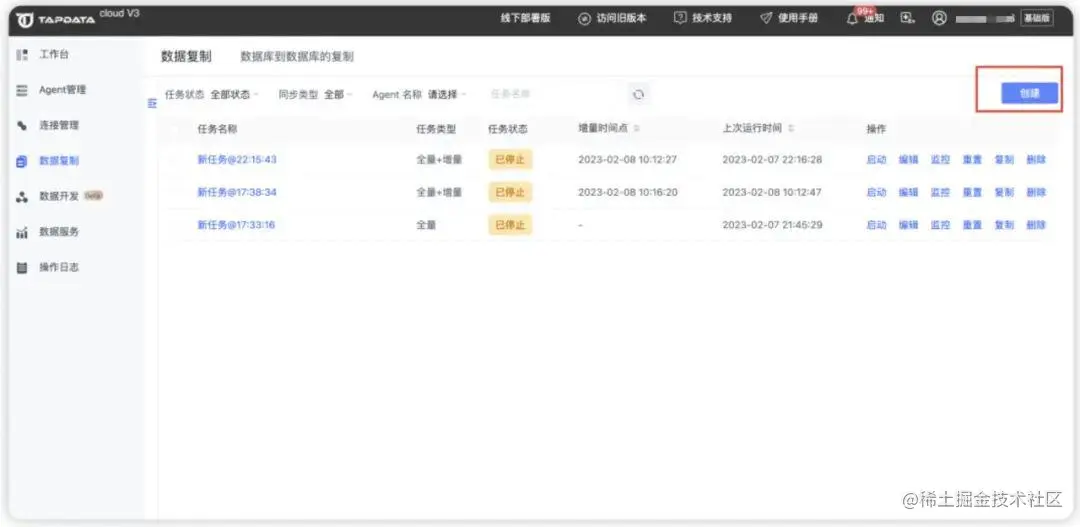
Task: Monitor task 新任务@17:33:16 via 监控
Action: [940, 225]
